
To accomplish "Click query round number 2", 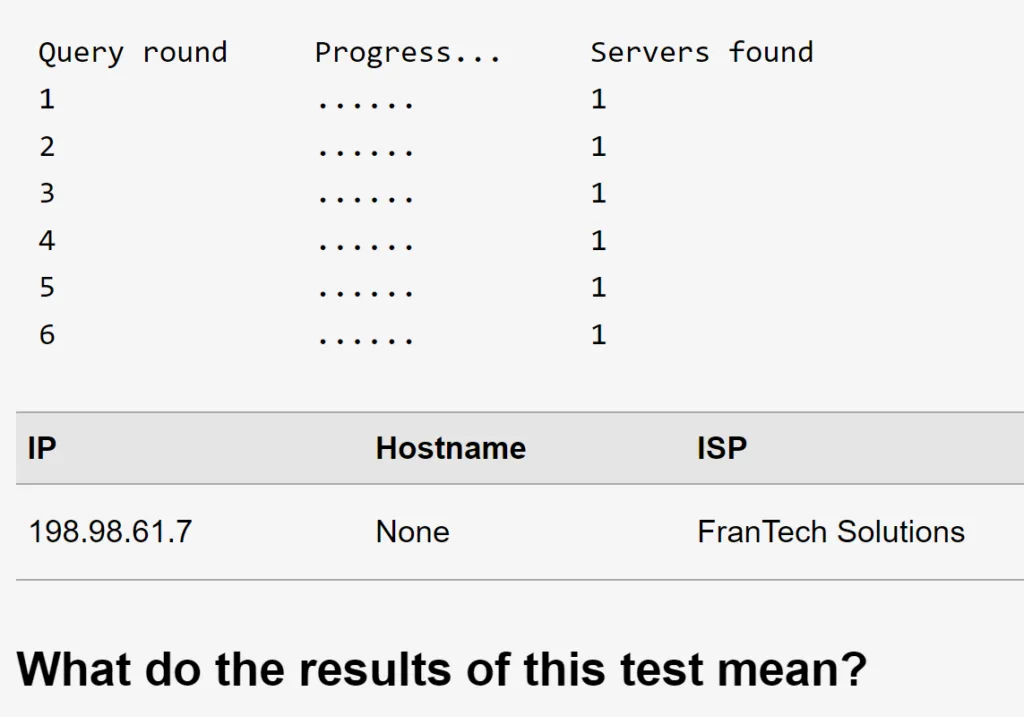I will coord(46,146).
